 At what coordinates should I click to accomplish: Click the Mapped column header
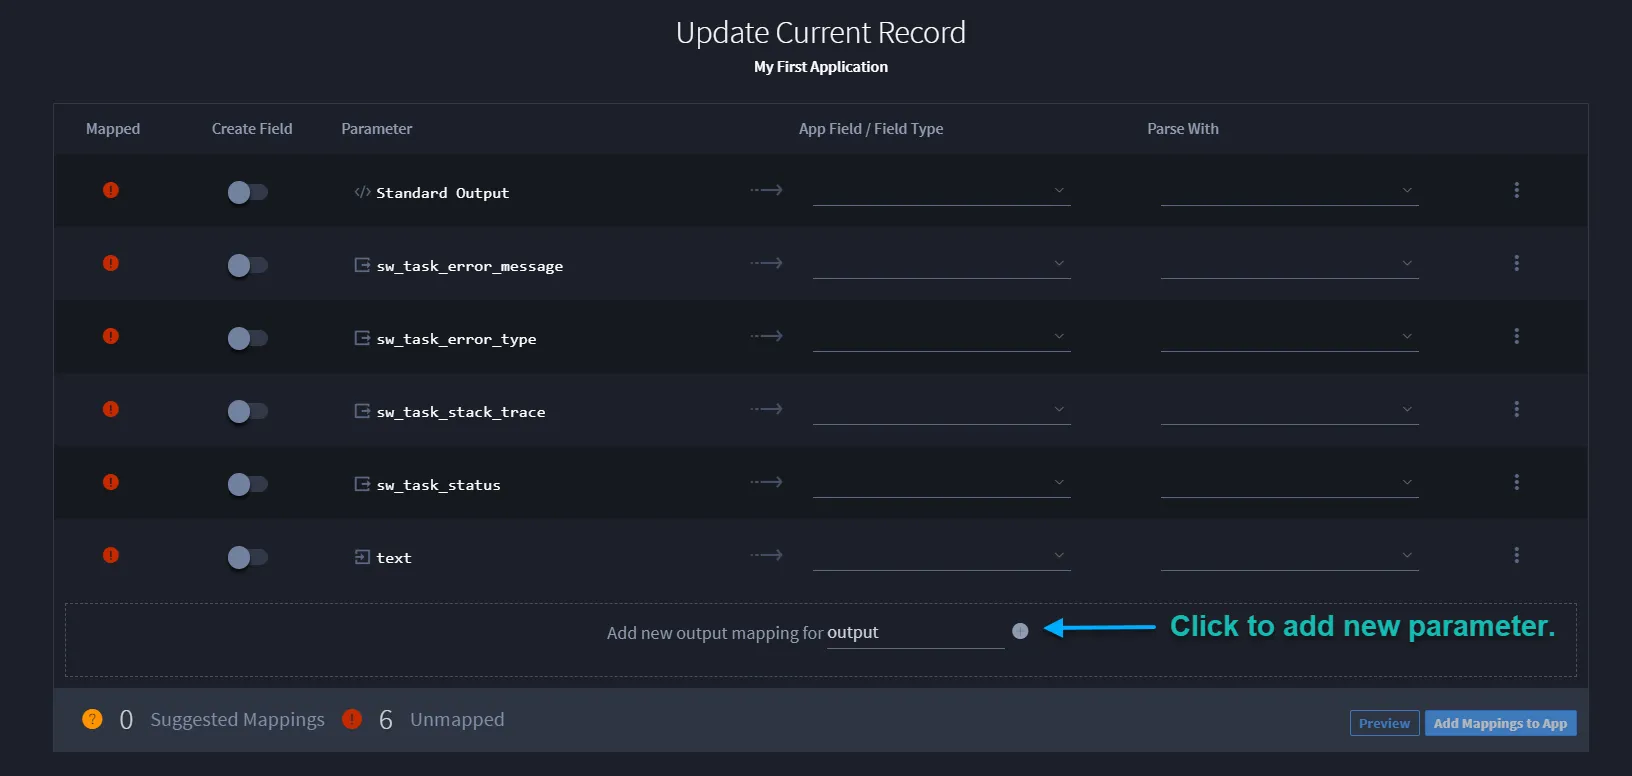[x=113, y=129]
